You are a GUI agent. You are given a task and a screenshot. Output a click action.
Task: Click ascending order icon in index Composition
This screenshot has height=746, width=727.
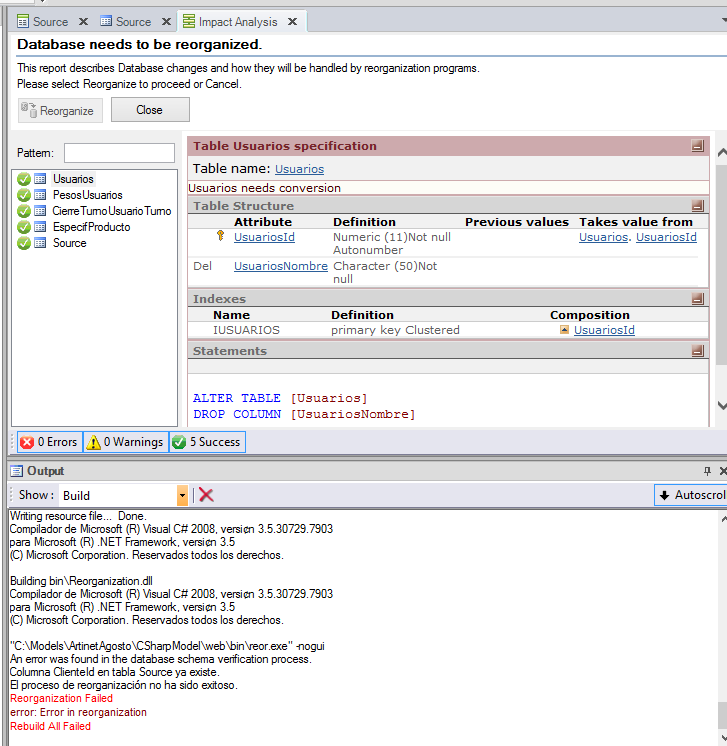point(564,329)
